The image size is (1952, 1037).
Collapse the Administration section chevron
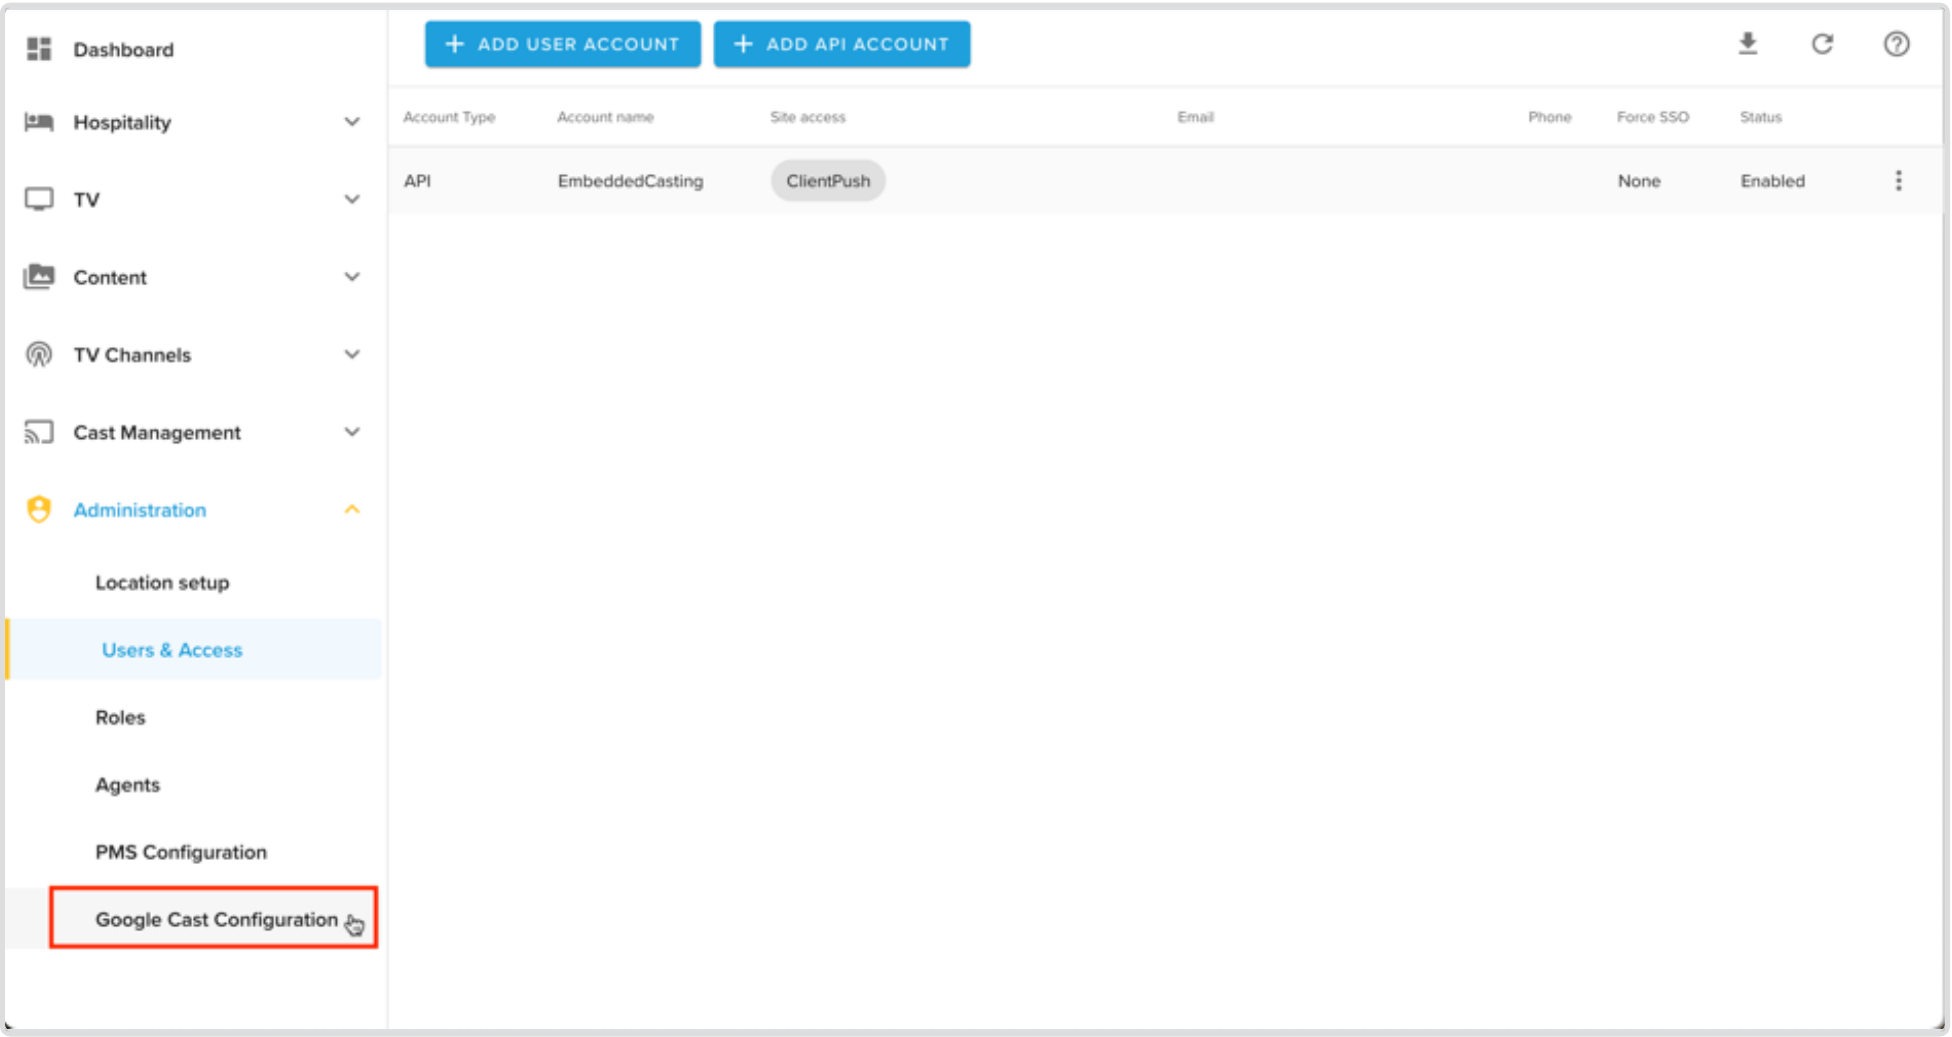(352, 509)
